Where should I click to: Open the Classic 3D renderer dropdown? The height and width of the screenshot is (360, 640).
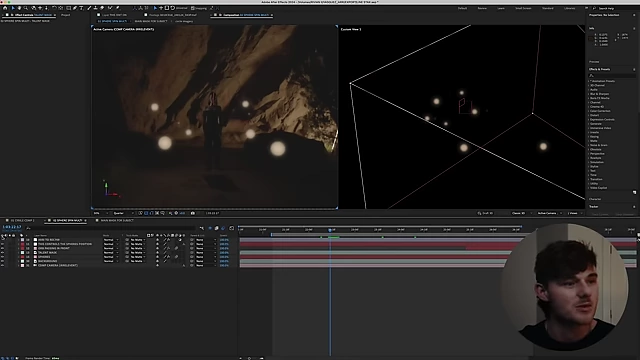[x=522, y=213]
